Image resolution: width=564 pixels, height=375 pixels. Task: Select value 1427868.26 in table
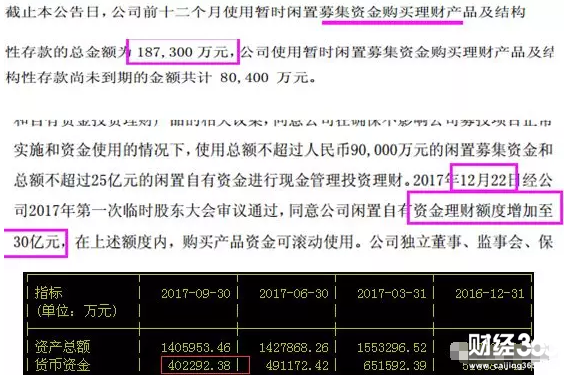point(294,348)
